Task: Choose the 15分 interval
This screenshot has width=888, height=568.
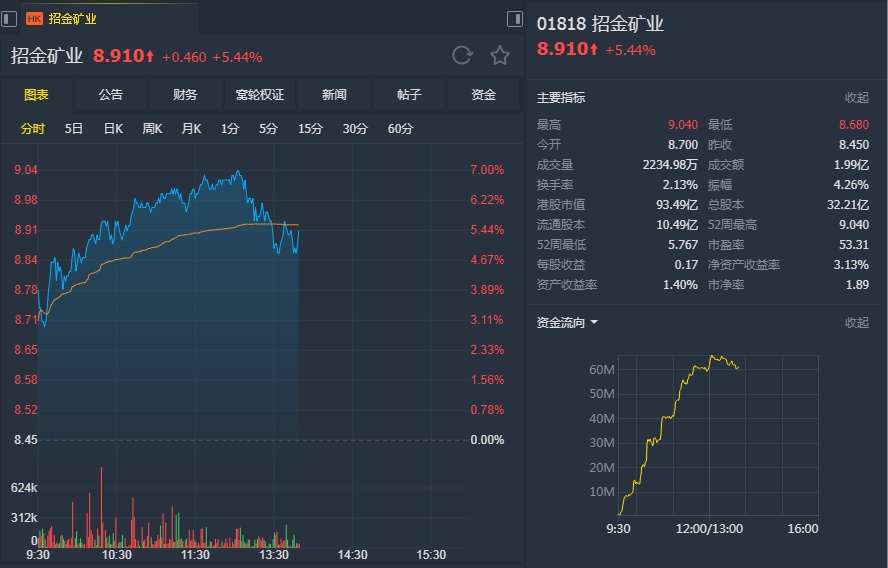Action: 310,128
